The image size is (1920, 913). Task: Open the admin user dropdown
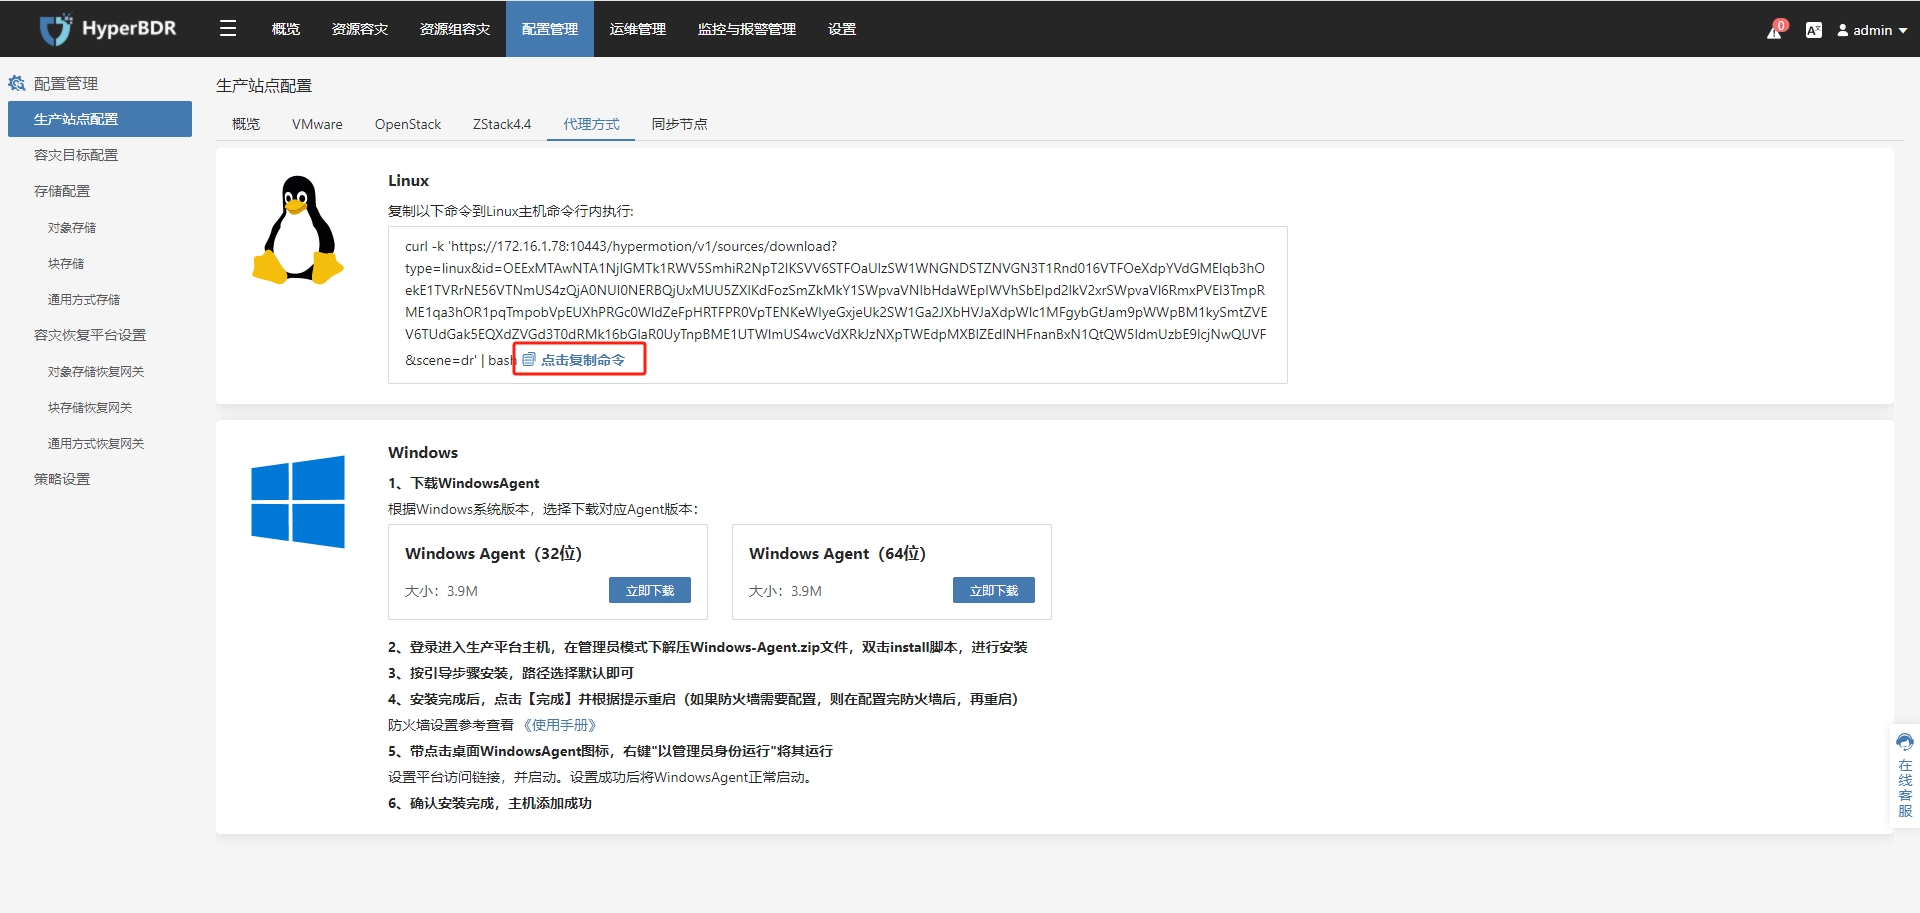(x=1872, y=30)
